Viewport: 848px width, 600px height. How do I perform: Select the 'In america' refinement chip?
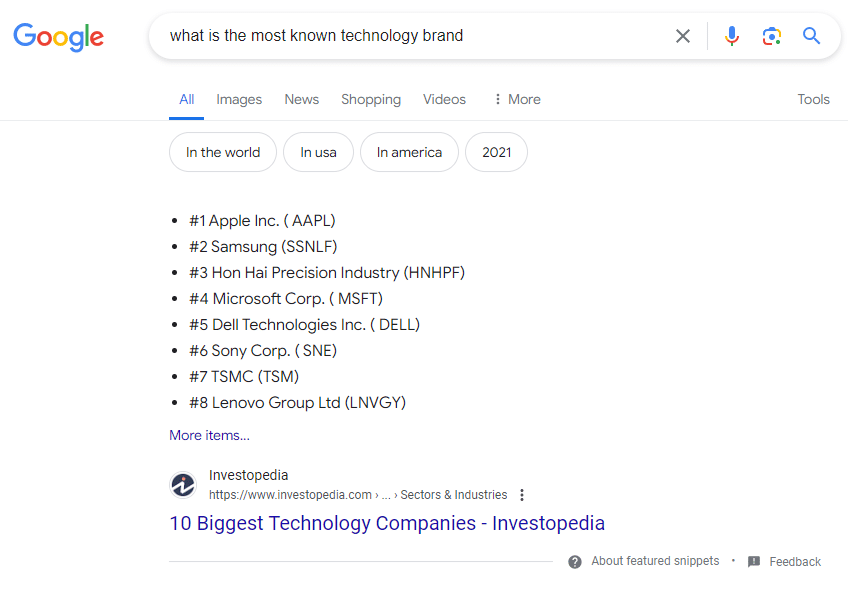tap(409, 152)
